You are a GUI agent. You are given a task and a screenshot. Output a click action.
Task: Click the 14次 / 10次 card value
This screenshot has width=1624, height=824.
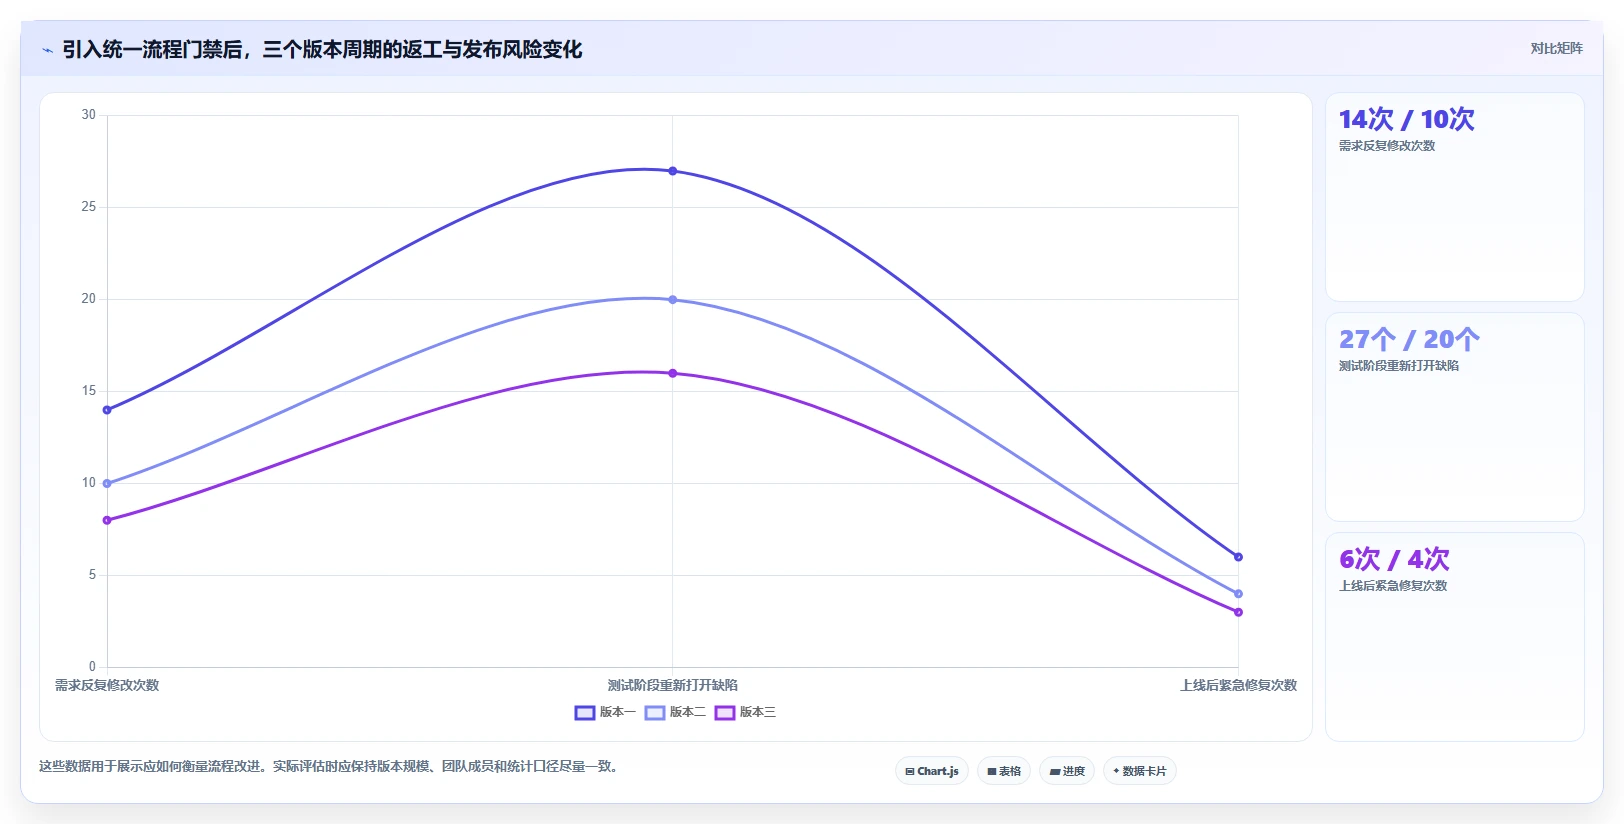tap(1407, 120)
